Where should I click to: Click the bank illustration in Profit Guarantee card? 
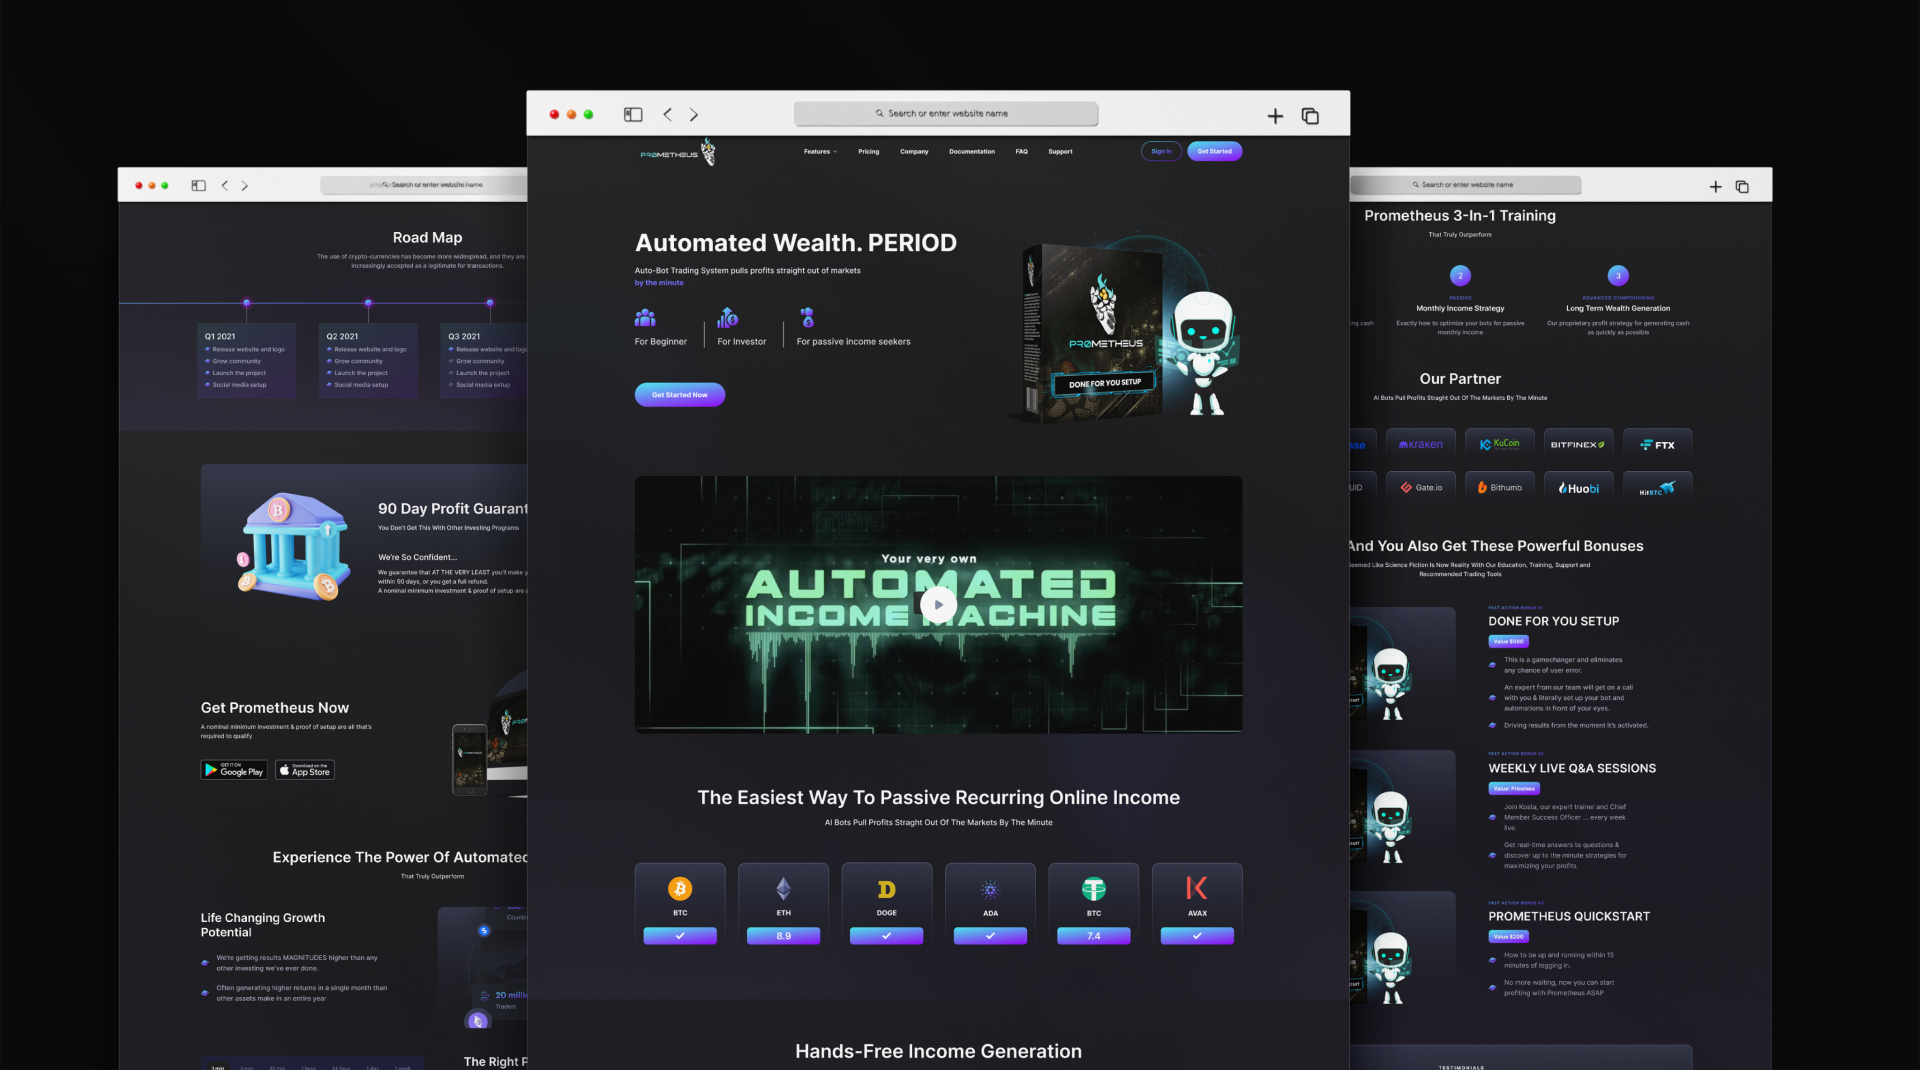[x=294, y=546]
